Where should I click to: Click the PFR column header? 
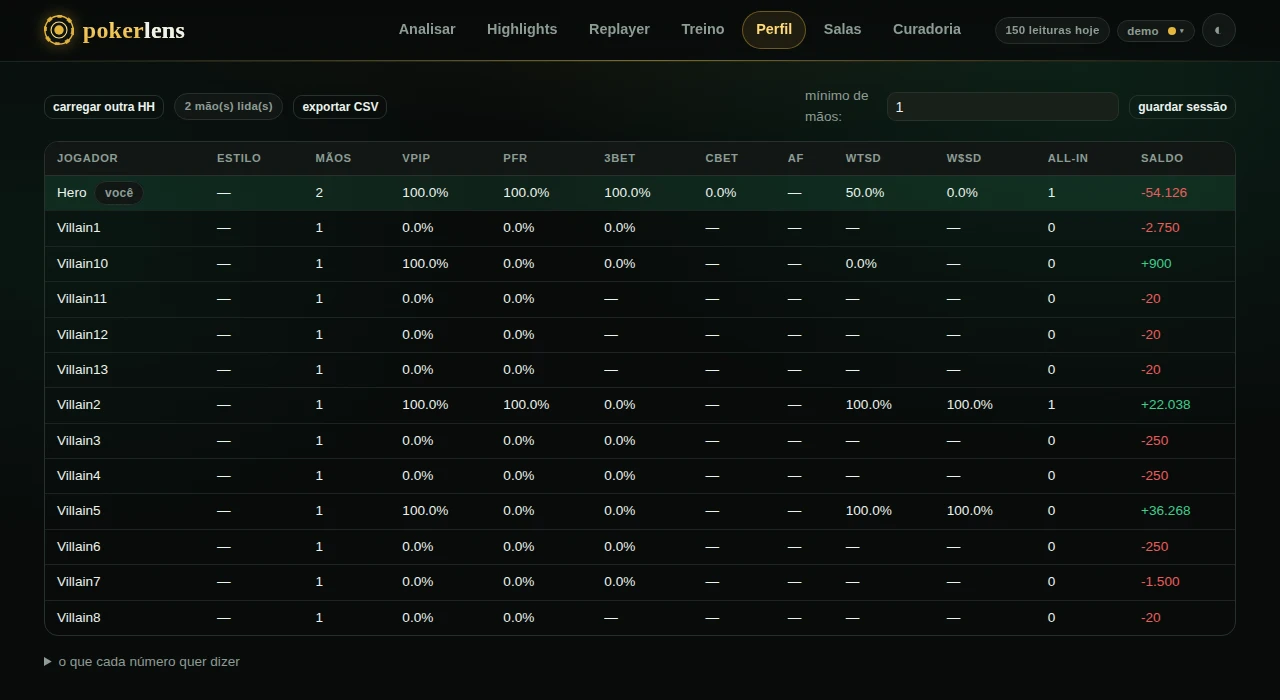pyautogui.click(x=515, y=159)
